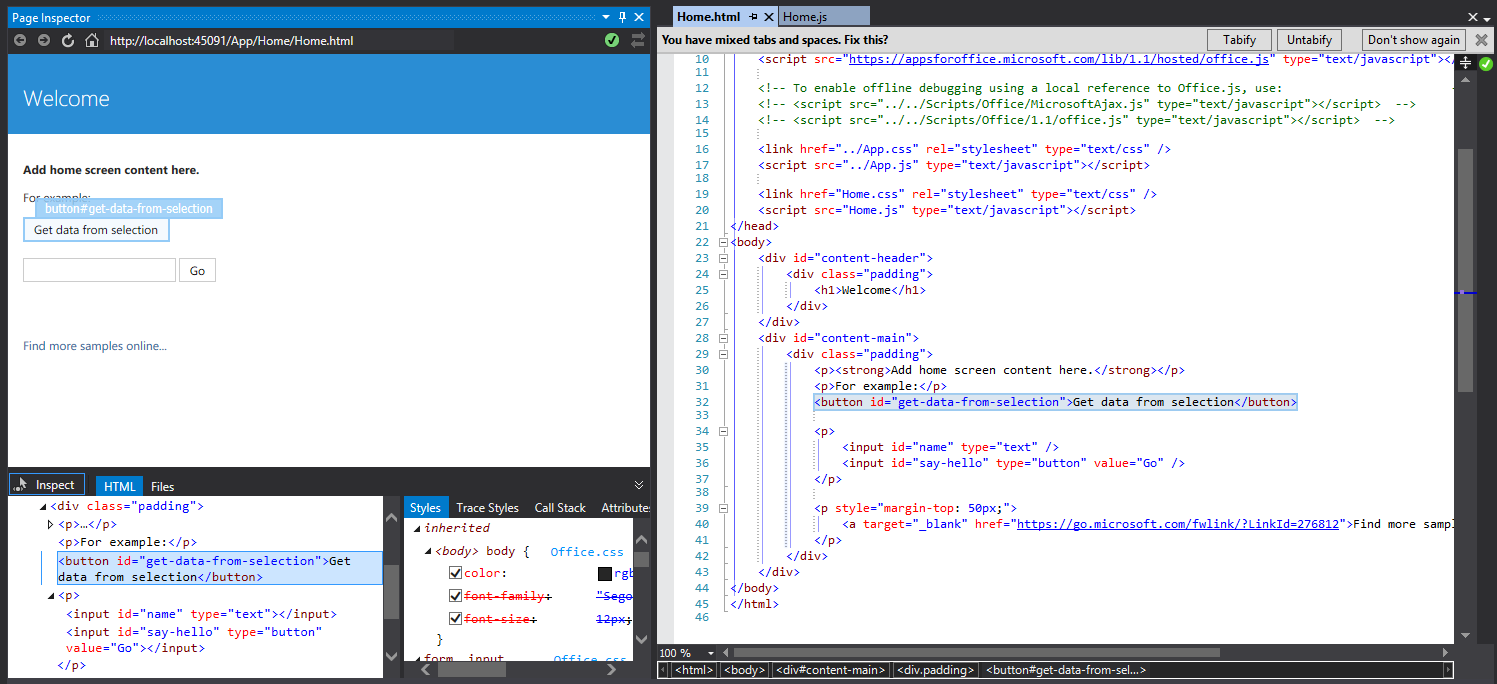Re-enable the font-size property checkbox
The image size is (1497, 684).
(x=455, y=618)
